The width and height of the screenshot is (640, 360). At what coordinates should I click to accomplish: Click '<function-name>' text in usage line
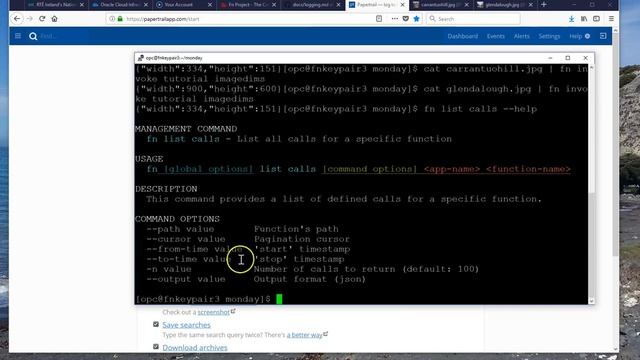tap(528, 169)
